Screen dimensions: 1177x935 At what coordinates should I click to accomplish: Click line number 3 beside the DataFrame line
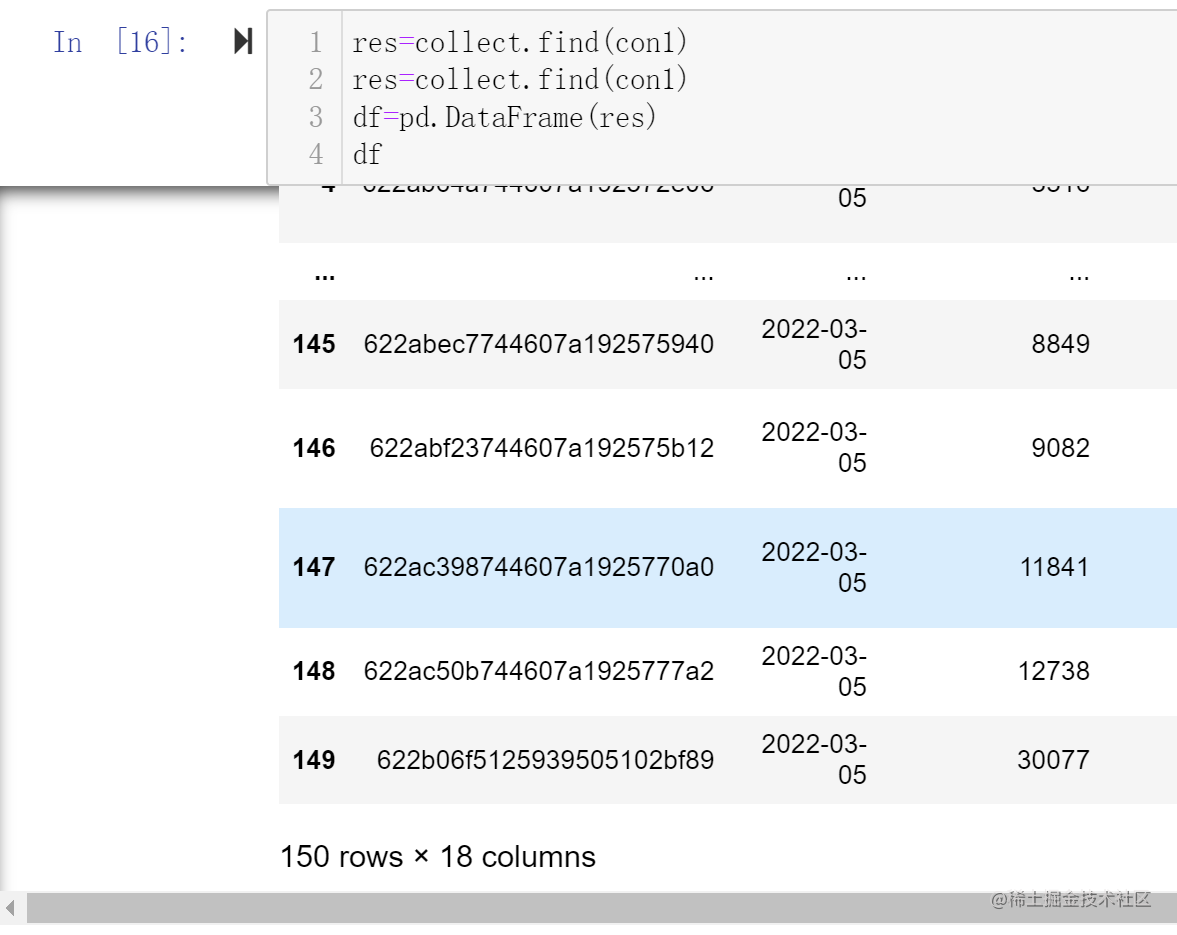pos(316,117)
